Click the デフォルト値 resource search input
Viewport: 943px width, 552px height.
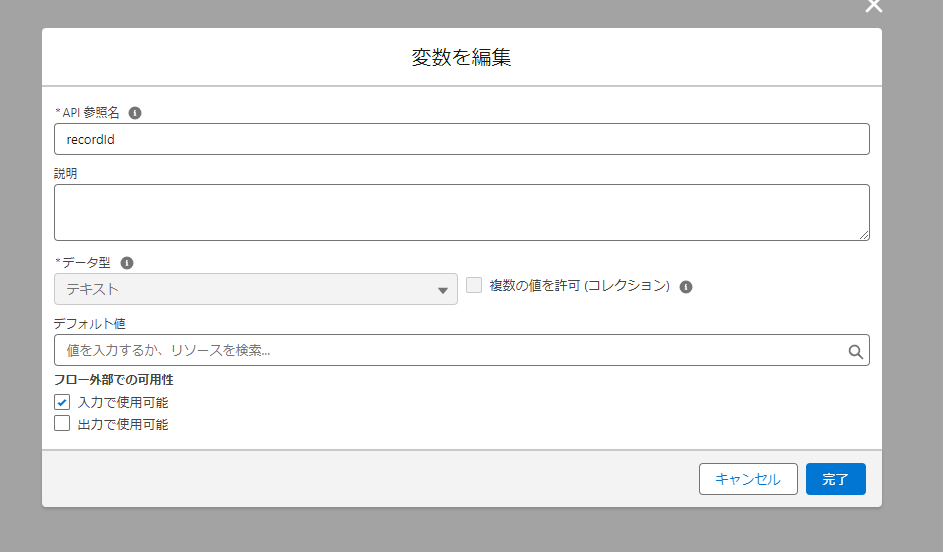462,350
